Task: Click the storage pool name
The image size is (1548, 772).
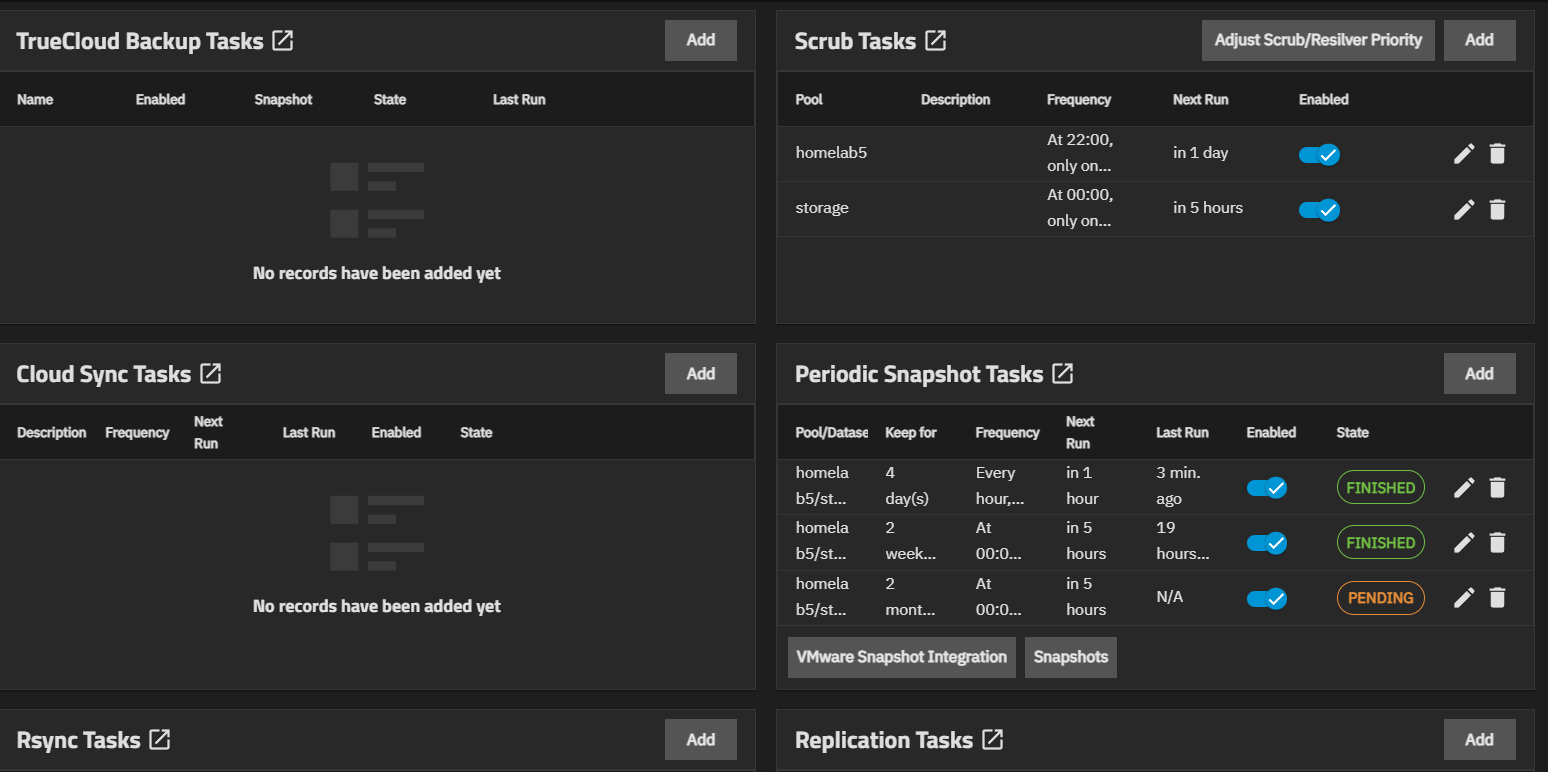Action: pyautogui.click(x=822, y=208)
